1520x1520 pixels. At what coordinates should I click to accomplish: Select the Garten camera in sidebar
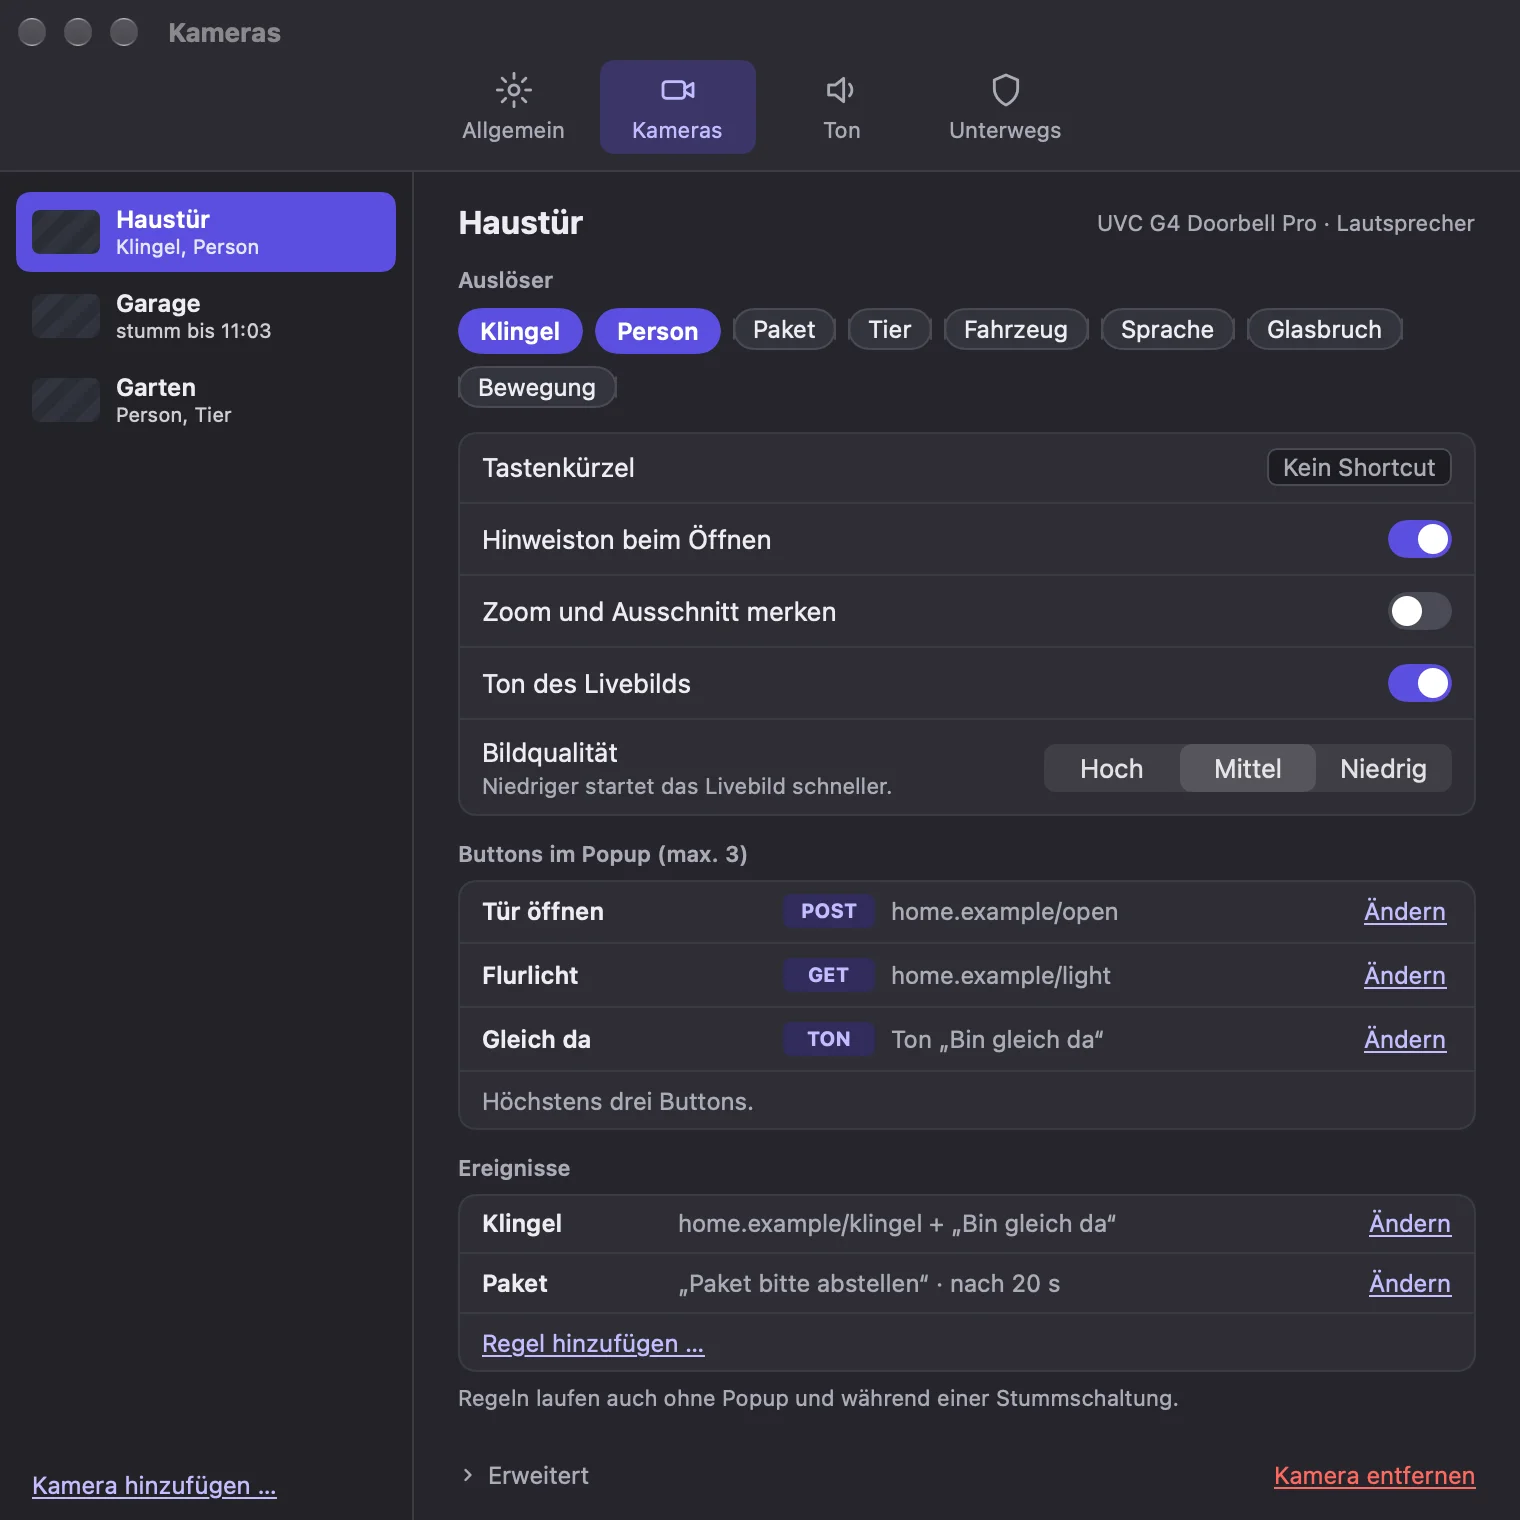[x=206, y=400]
